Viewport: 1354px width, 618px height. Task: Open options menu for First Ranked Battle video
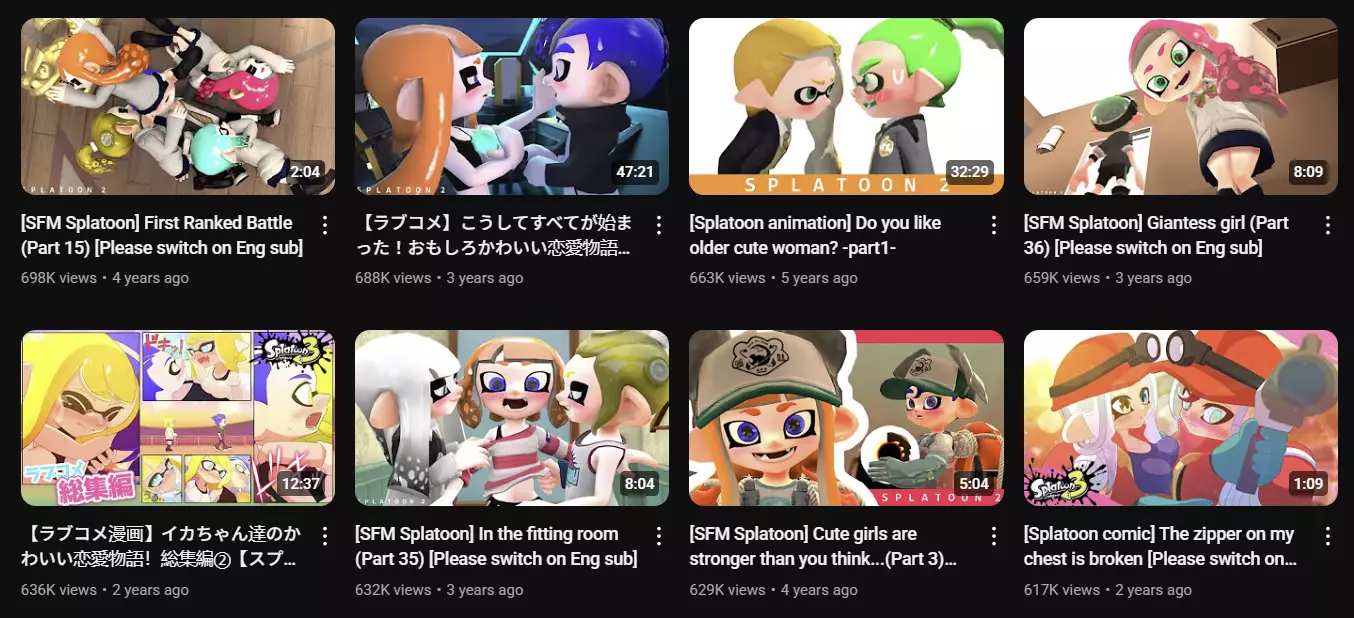point(325,225)
